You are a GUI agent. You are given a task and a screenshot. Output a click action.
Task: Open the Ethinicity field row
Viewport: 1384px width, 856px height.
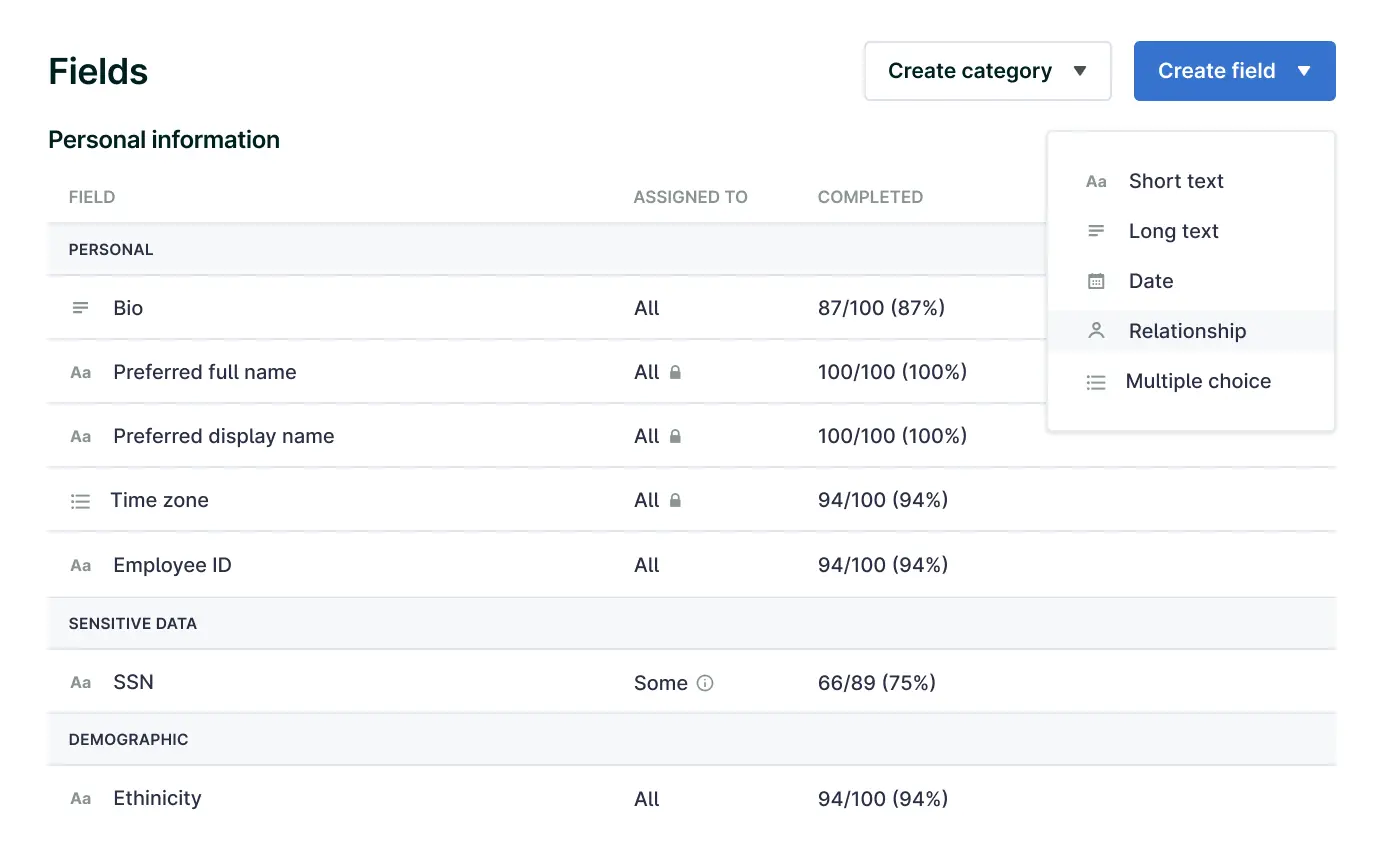(157, 798)
